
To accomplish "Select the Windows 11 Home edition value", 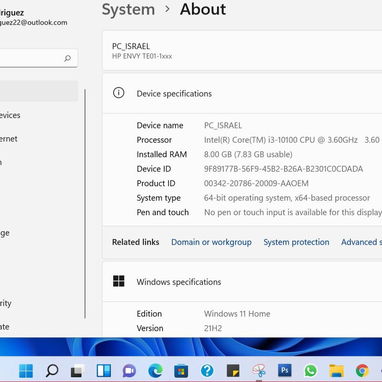I will pyautogui.click(x=237, y=313).
